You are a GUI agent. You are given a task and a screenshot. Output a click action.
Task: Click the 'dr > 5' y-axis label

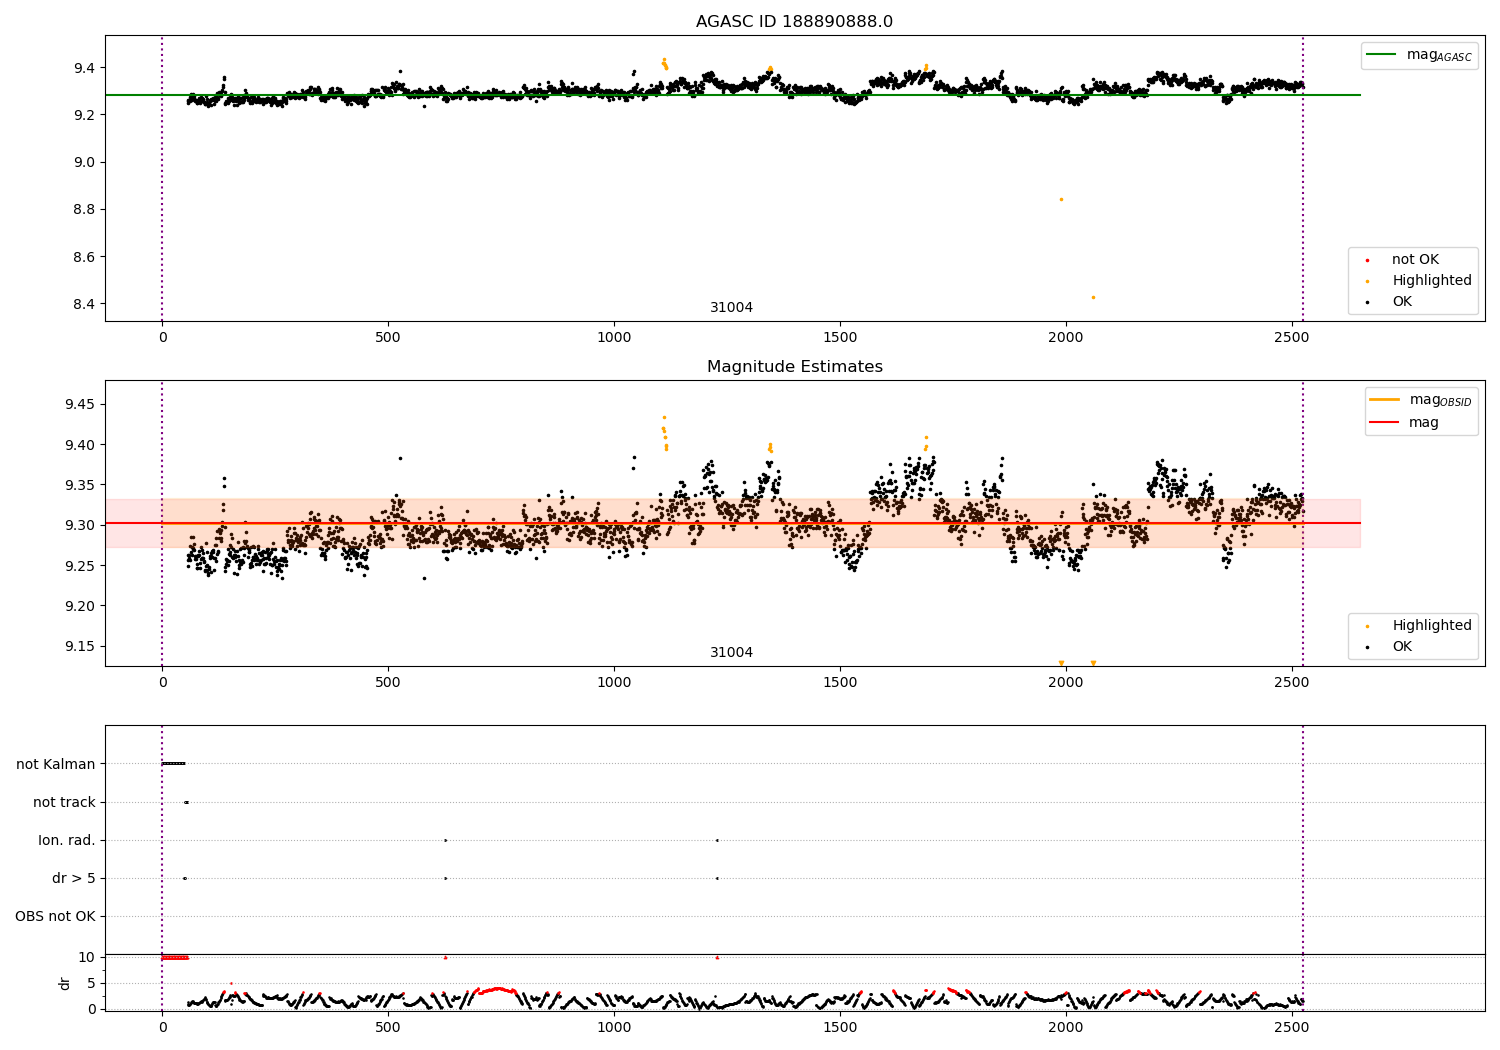click(x=74, y=878)
